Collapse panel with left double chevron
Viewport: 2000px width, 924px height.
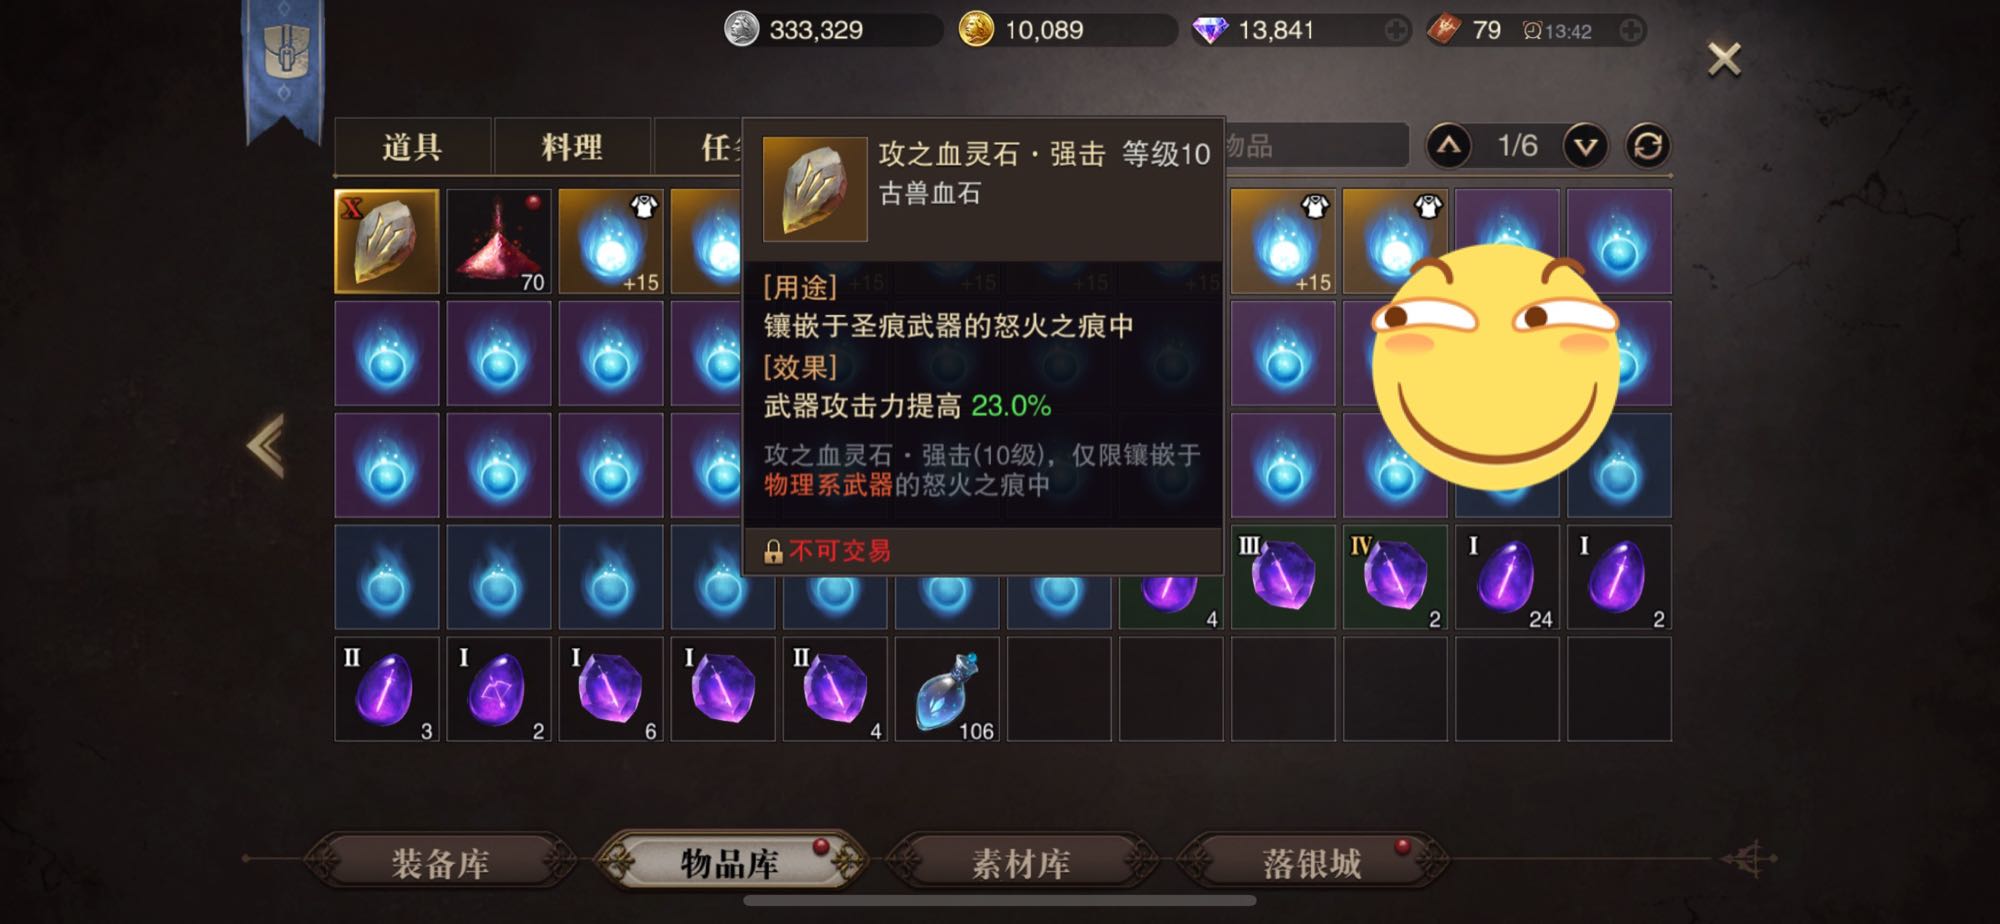point(267,445)
